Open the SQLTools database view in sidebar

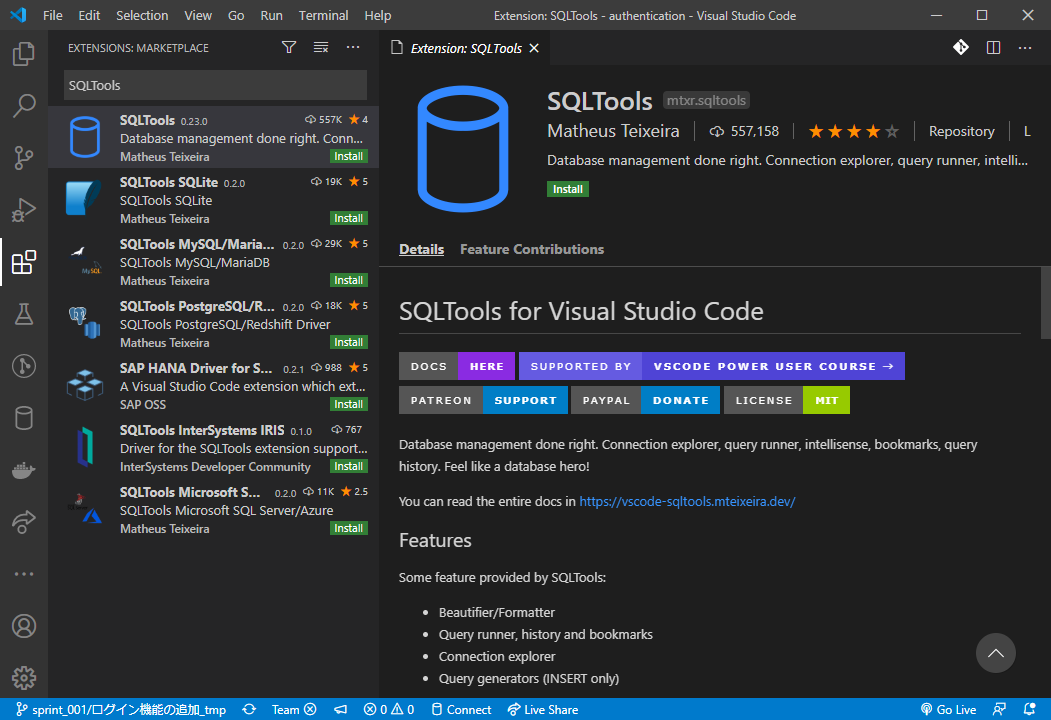click(x=24, y=418)
